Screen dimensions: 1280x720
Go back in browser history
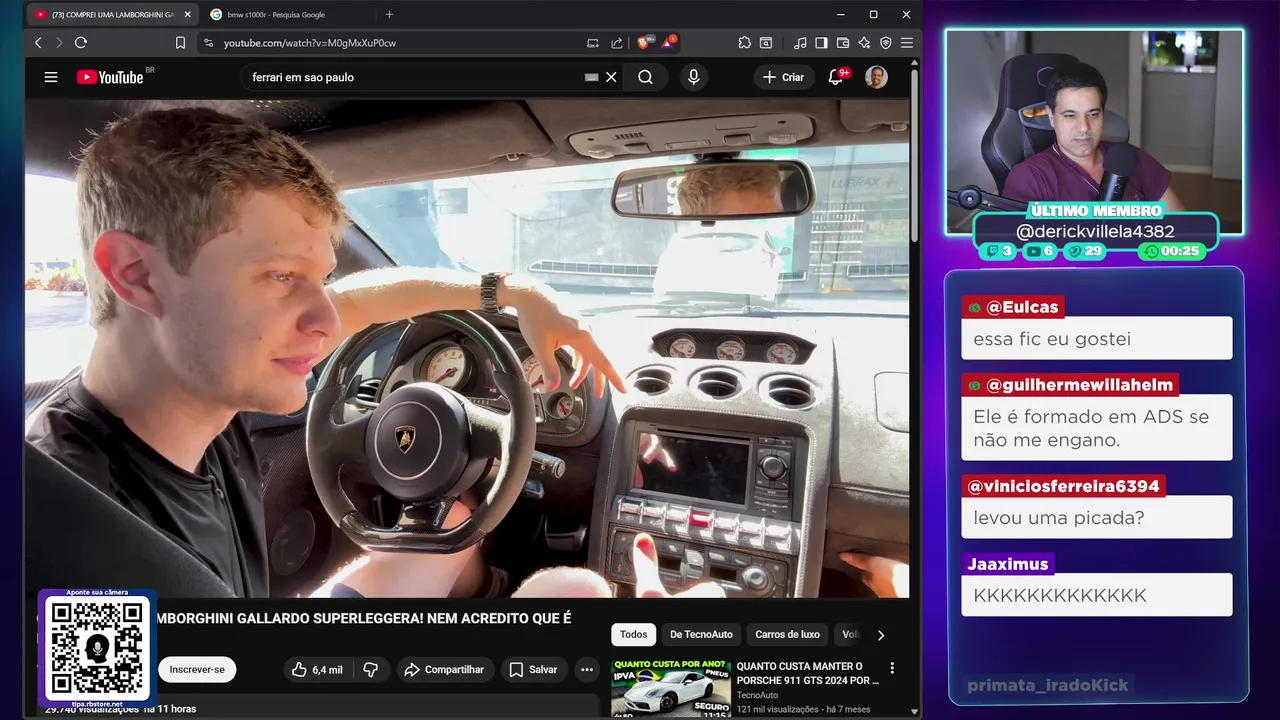pos(38,43)
